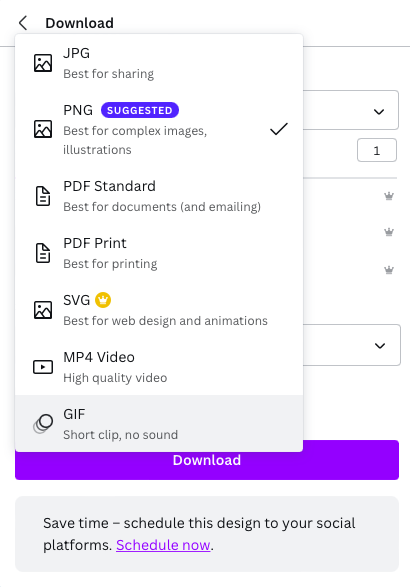The height and width of the screenshot is (587, 410).
Task: Click the PNG image icon
Action: [x=43, y=129]
